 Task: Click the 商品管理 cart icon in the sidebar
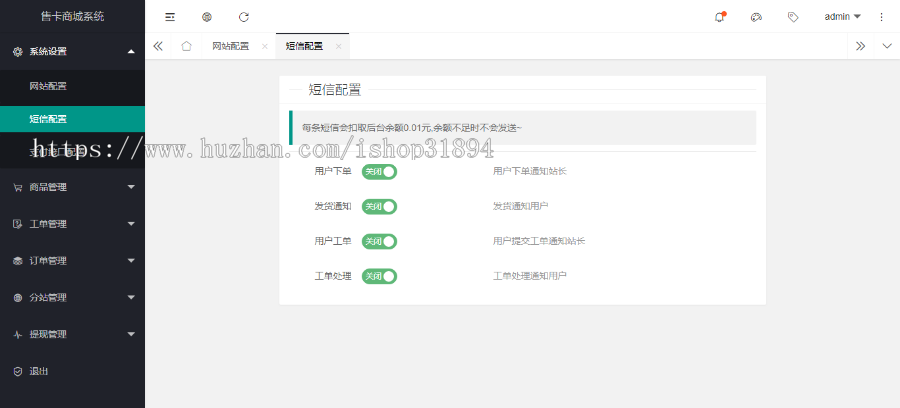[x=18, y=187]
